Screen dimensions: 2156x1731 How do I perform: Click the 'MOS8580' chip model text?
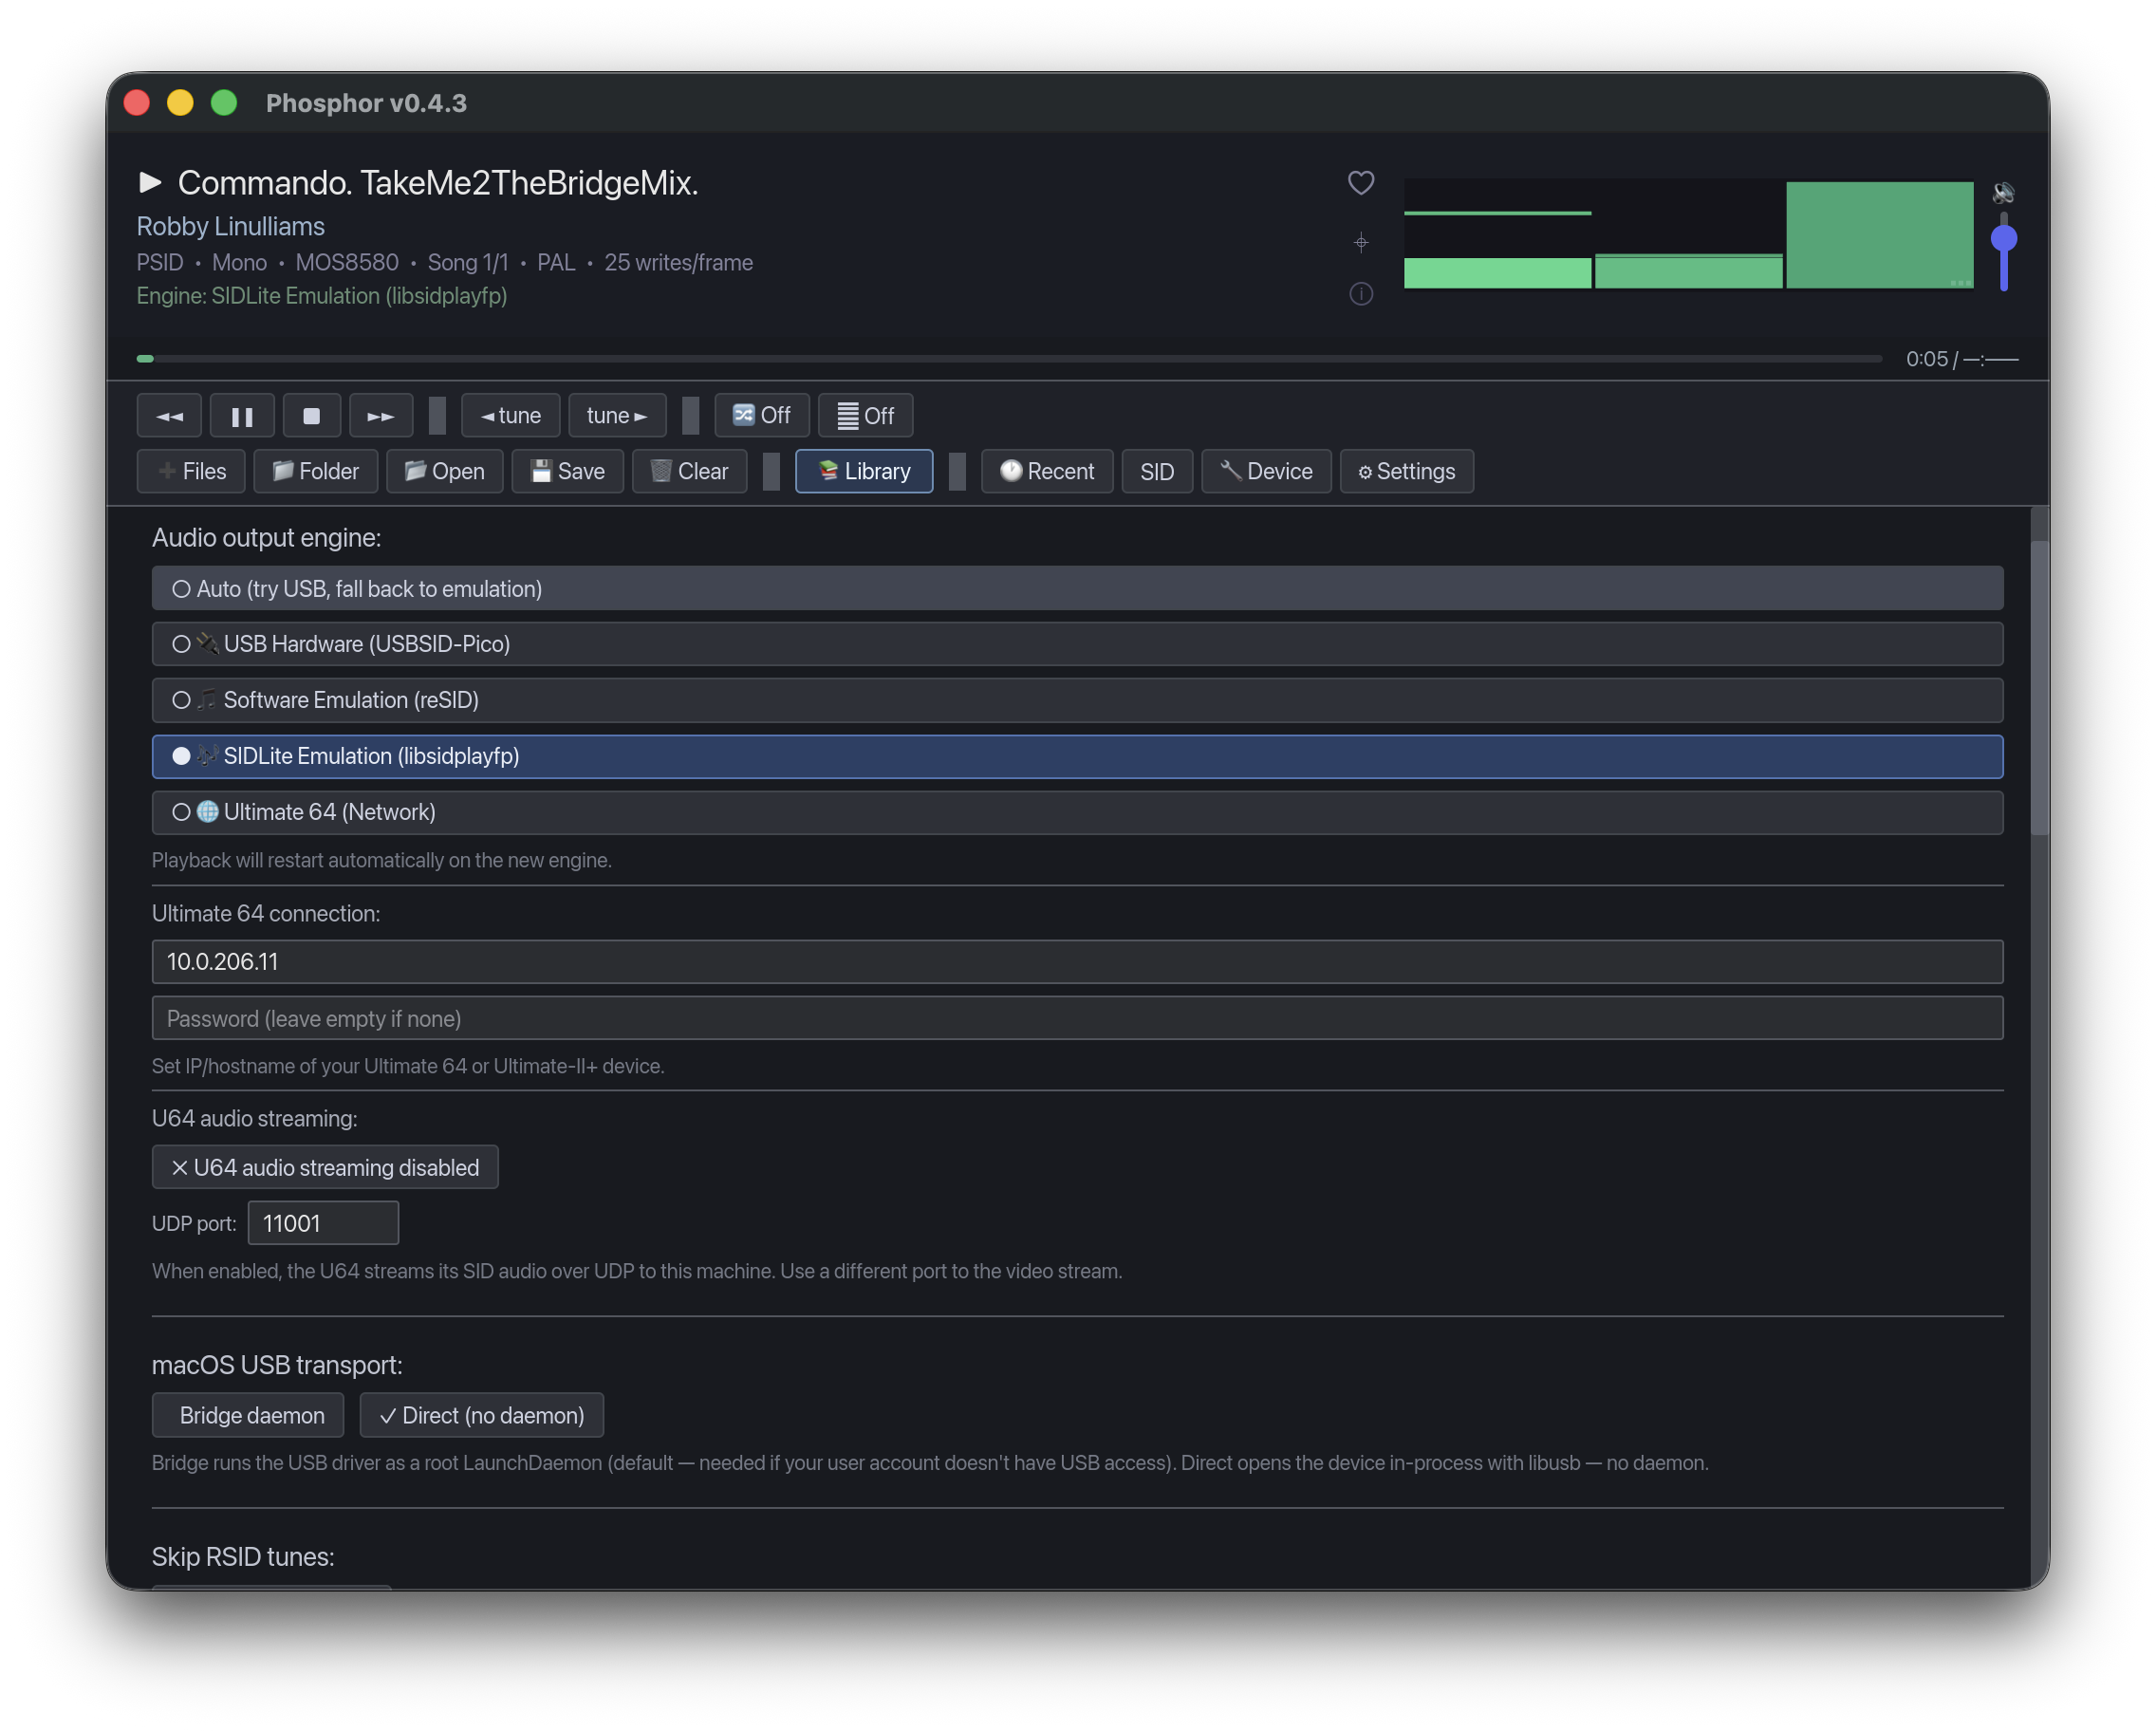tap(347, 263)
